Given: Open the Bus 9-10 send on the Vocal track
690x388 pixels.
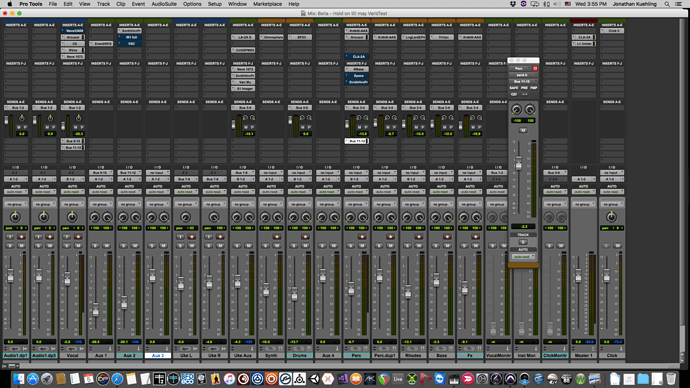Looking at the screenshot, I should [72, 141].
